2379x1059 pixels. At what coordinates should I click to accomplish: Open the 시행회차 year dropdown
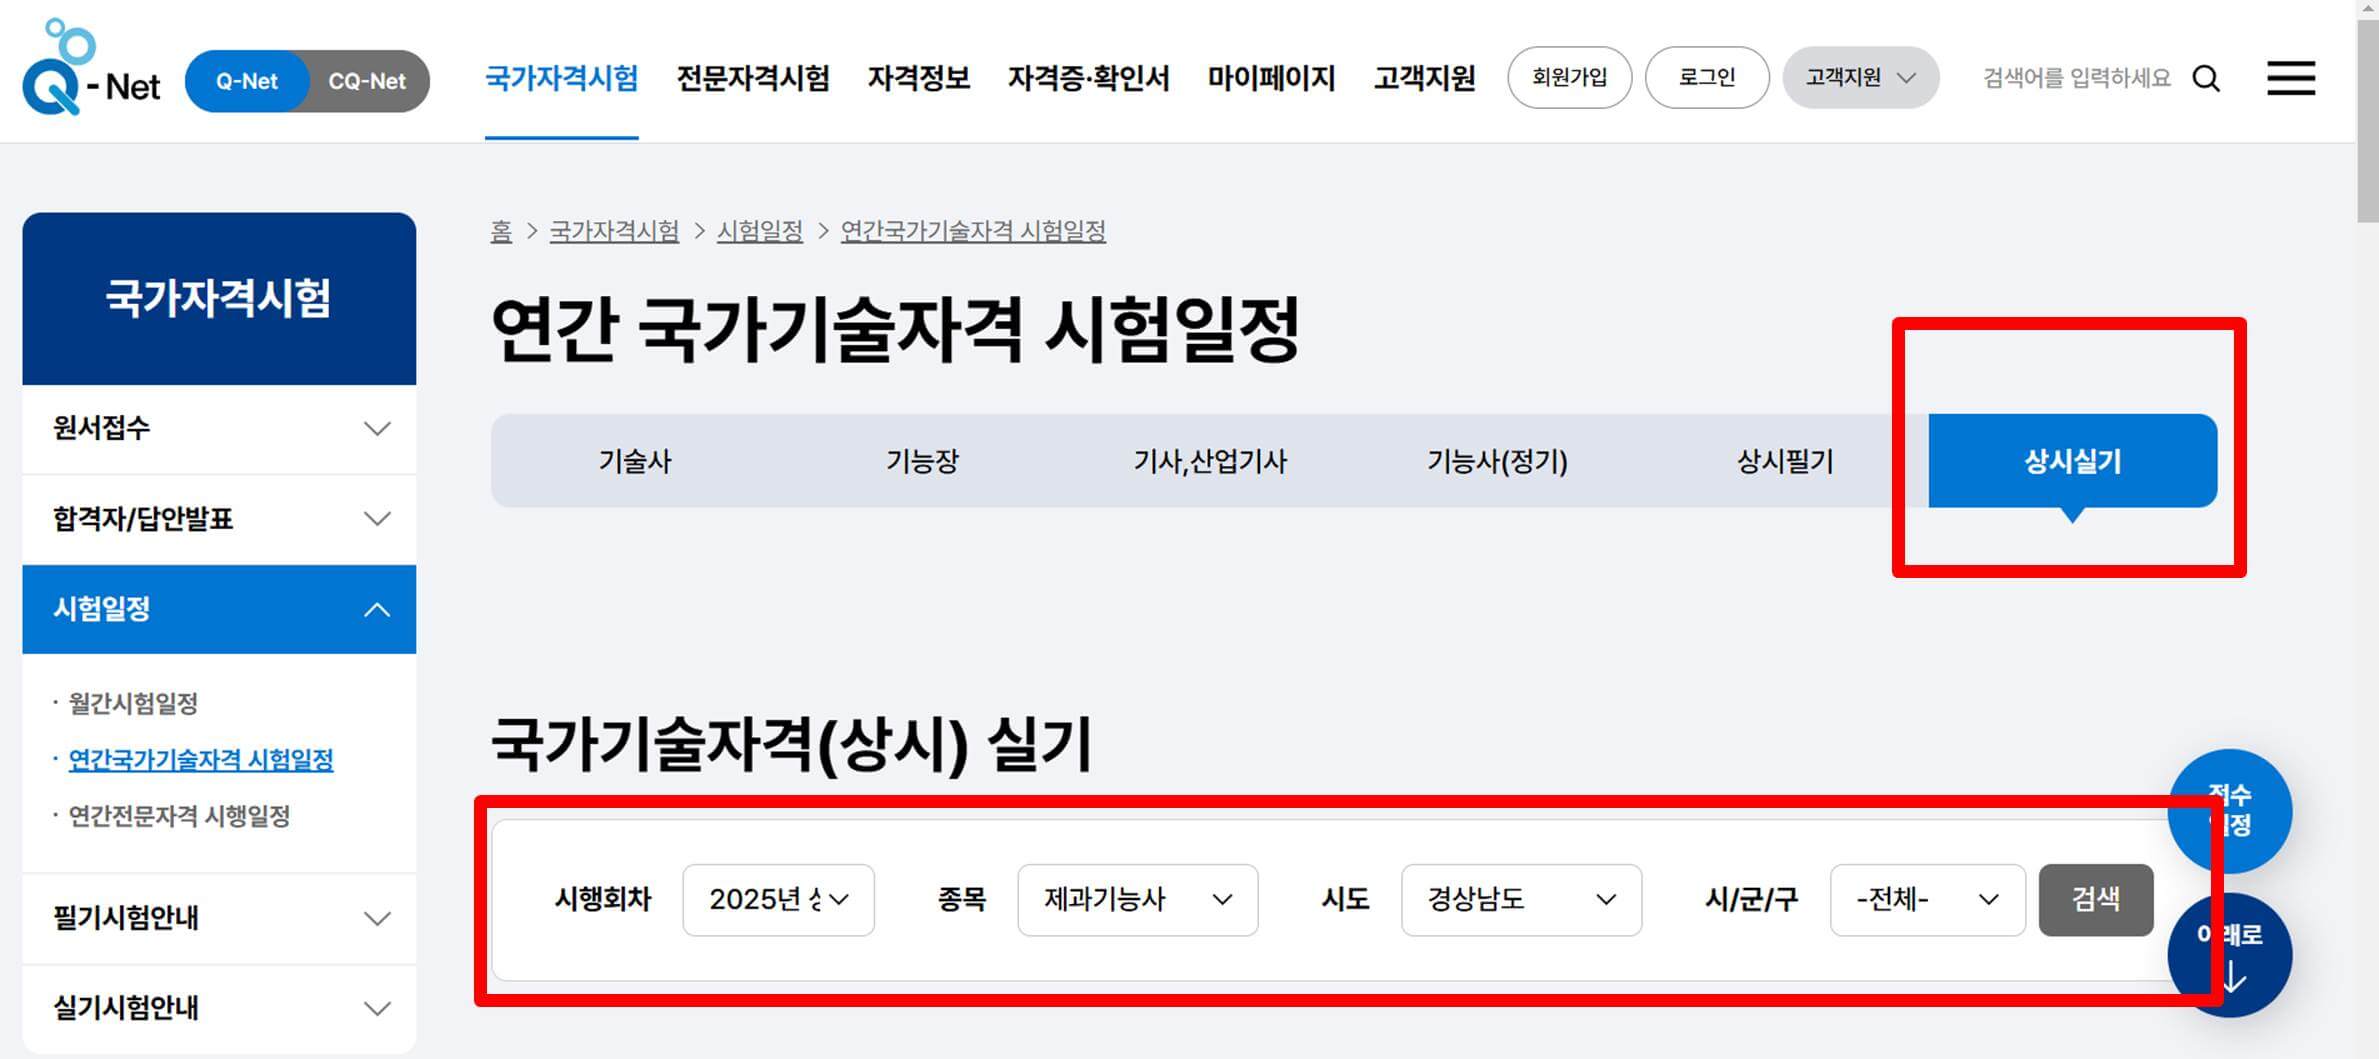[x=778, y=899]
